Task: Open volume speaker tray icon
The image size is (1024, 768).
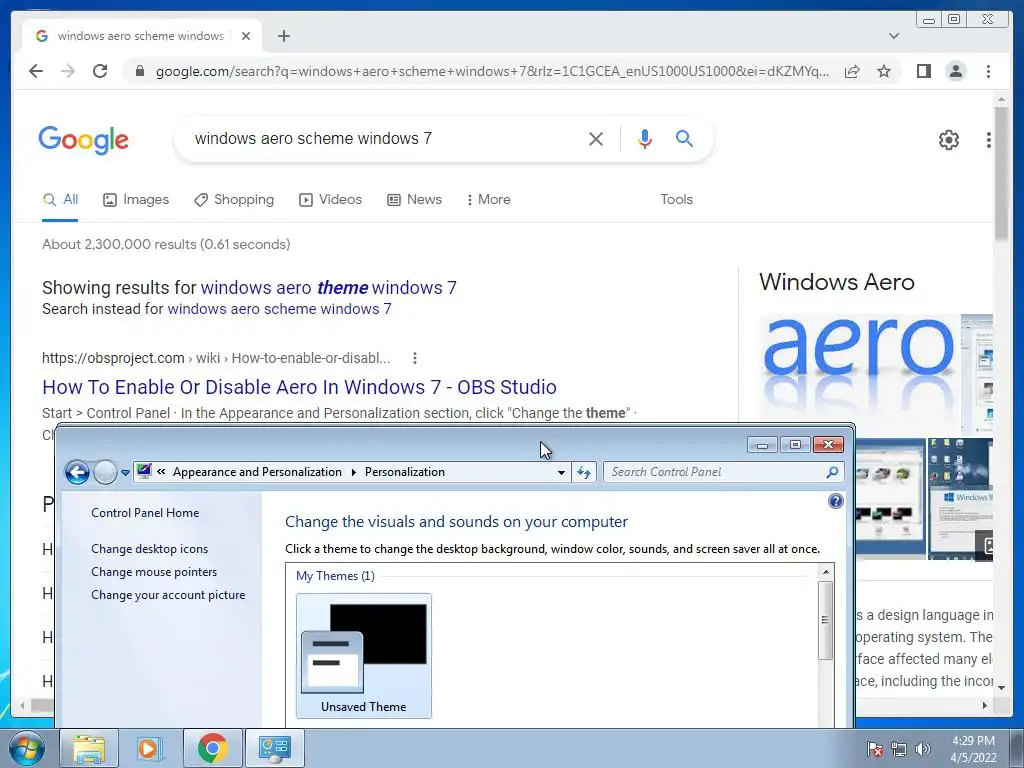Action: click(x=922, y=749)
